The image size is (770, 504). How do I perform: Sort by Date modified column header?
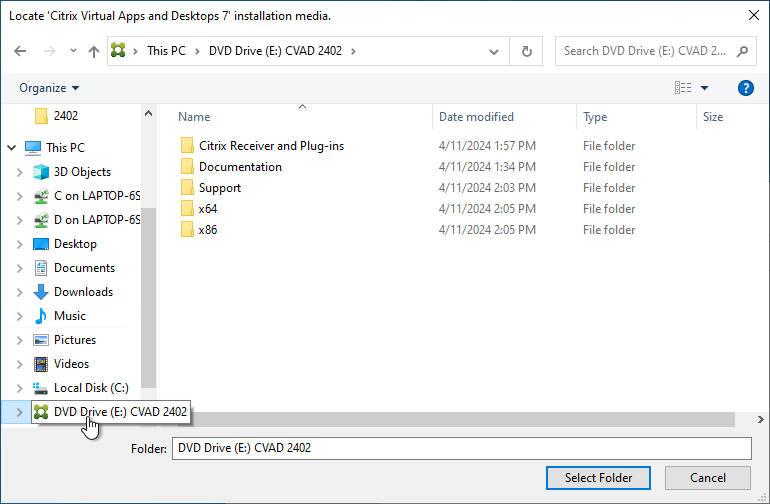(x=476, y=117)
